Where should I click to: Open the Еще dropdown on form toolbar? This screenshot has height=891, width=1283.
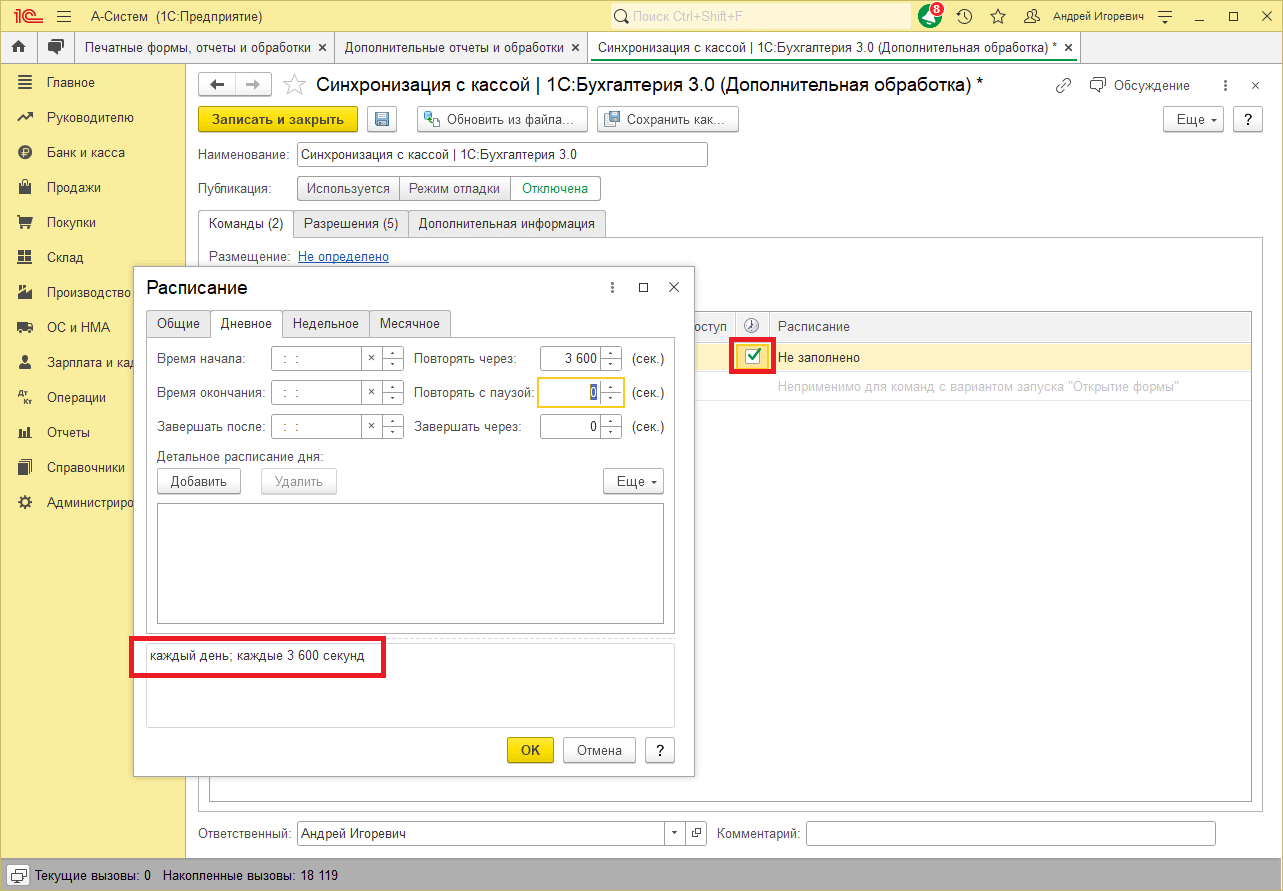click(1194, 119)
